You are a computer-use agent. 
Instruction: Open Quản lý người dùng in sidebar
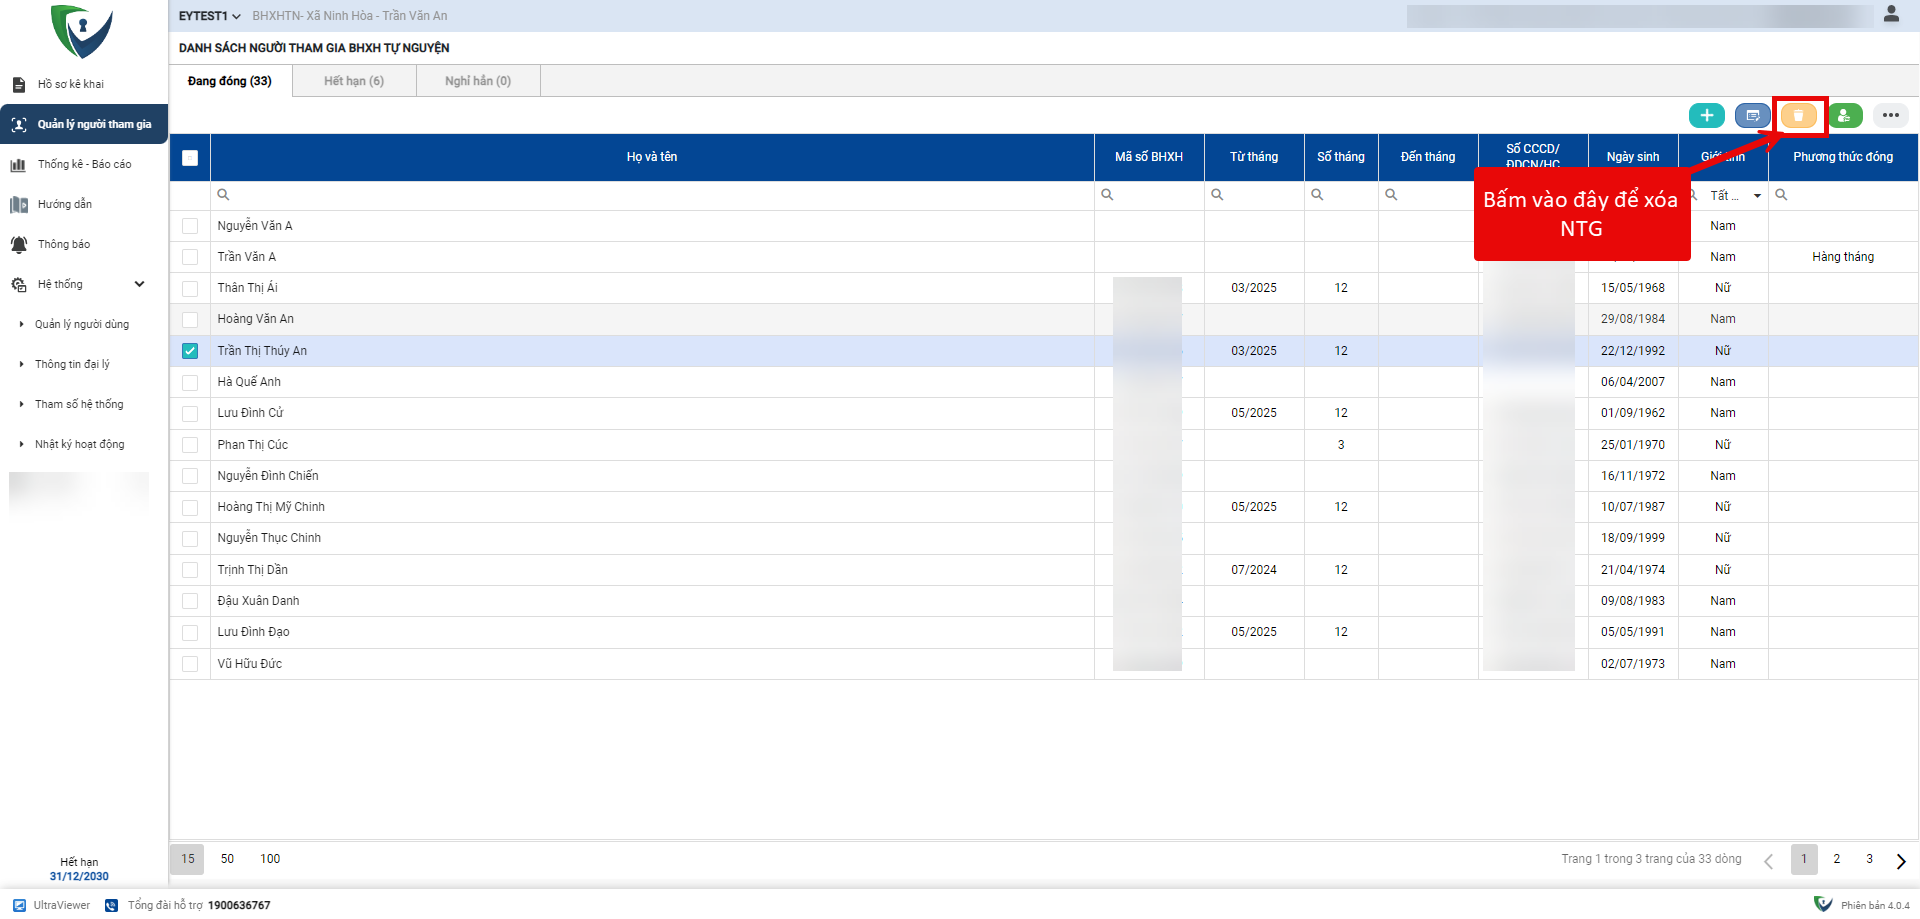click(x=82, y=325)
